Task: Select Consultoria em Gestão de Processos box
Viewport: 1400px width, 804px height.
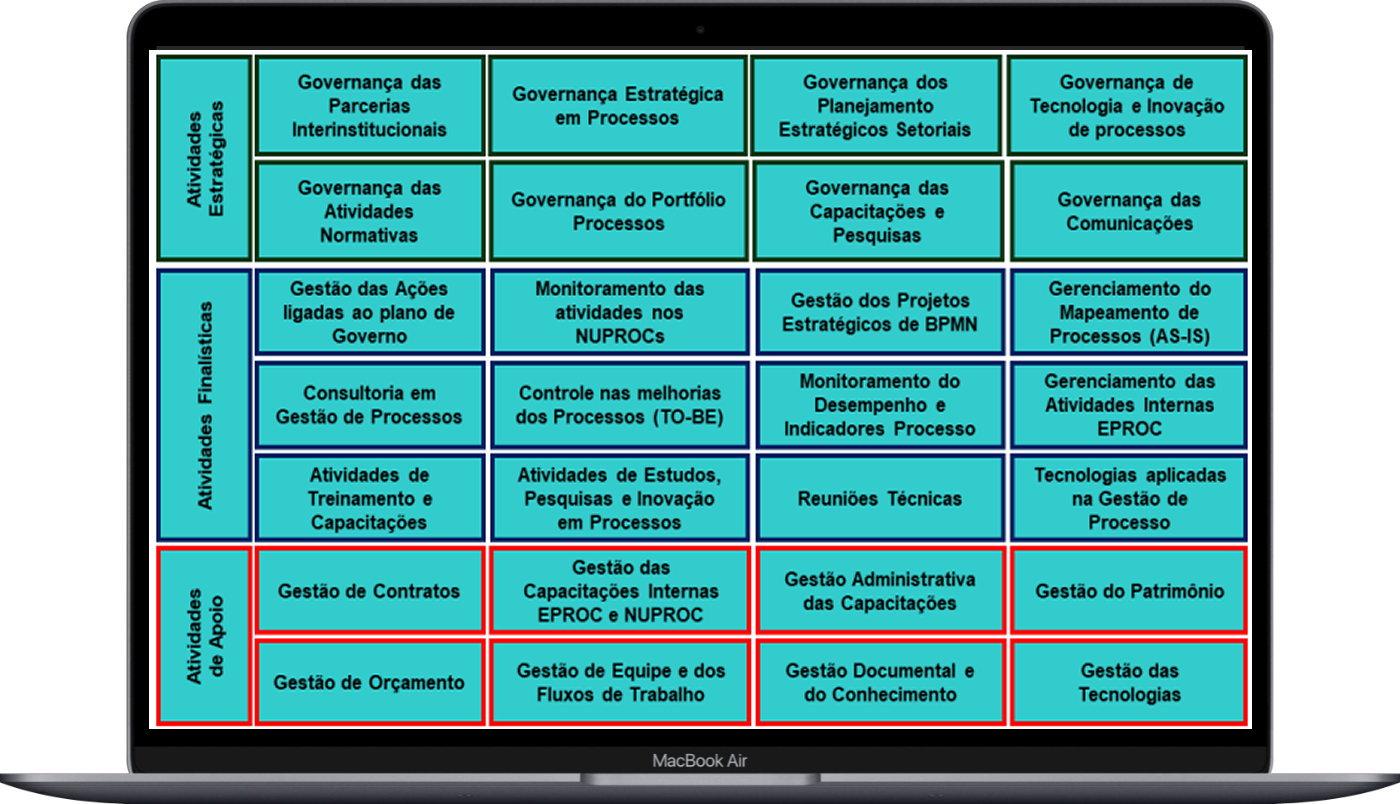Action: 369,405
